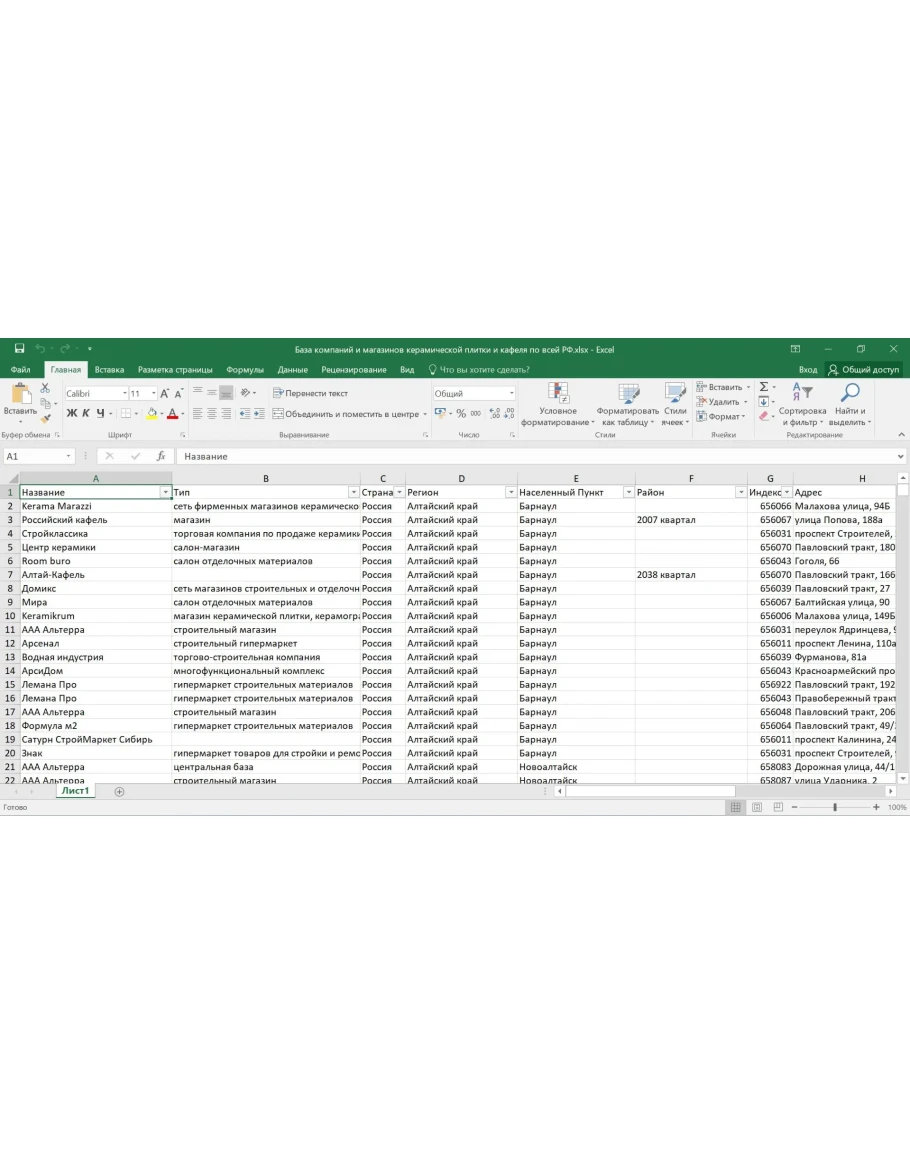Click Decrease Decimal icon
Screen dimensions: 910x1155
(x=509, y=413)
